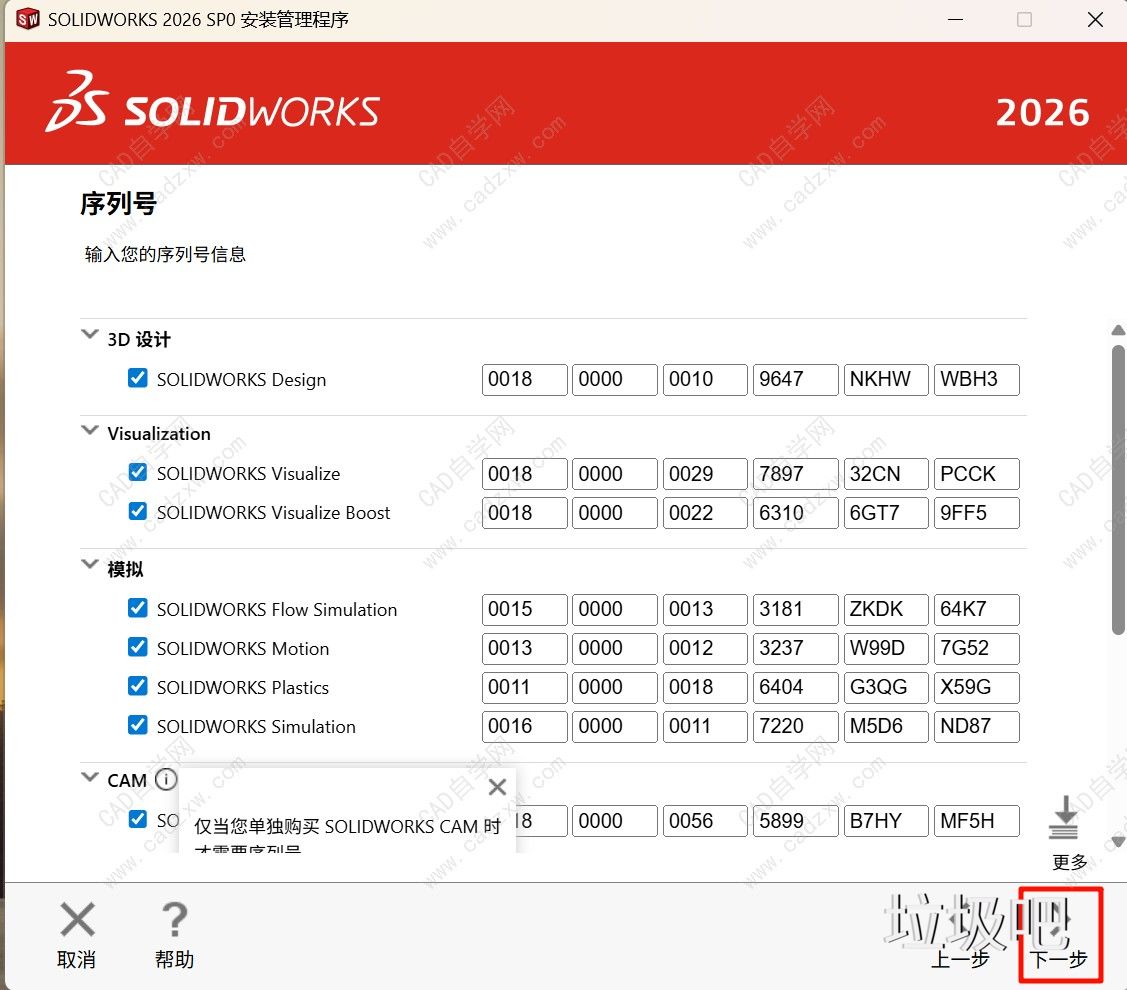Image resolution: width=1127 pixels, height=990 pixels.
Task: Uncheck SOLIDWORKS Flow Simulation checkbox
Action: click(x=137, y=609)
